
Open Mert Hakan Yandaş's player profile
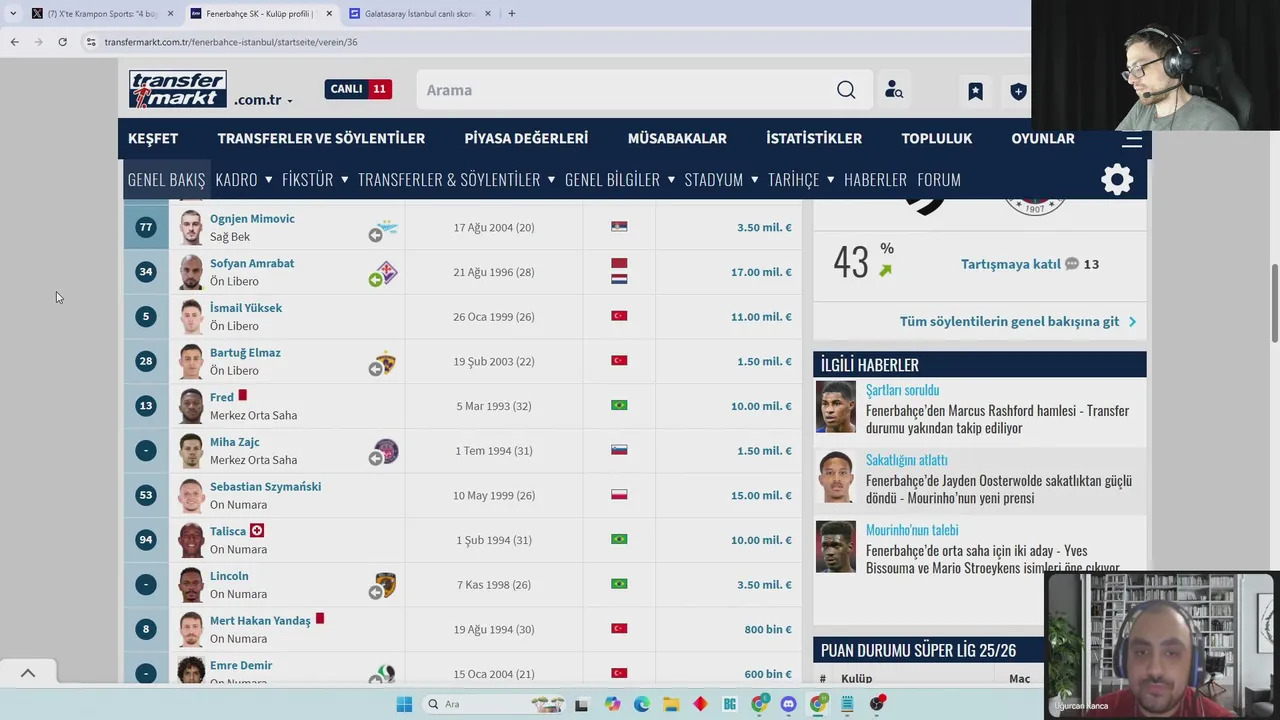click(x=260, y=621)
